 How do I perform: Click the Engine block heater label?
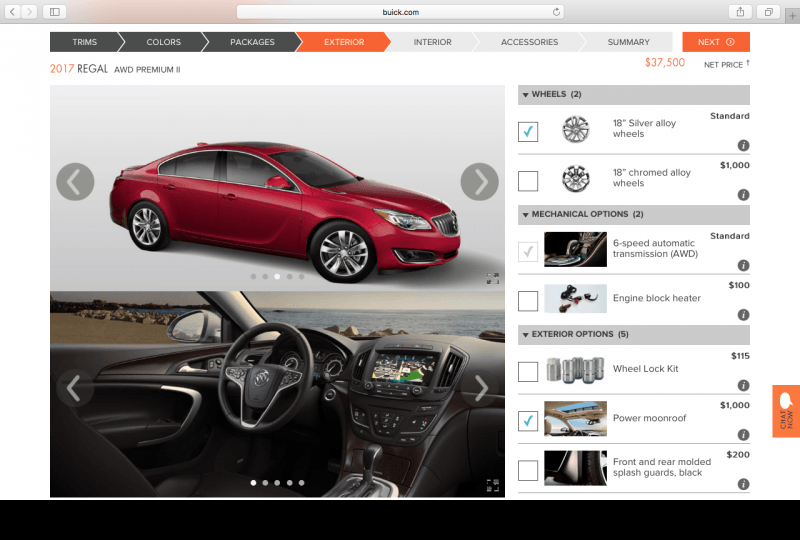click(657, 298)
